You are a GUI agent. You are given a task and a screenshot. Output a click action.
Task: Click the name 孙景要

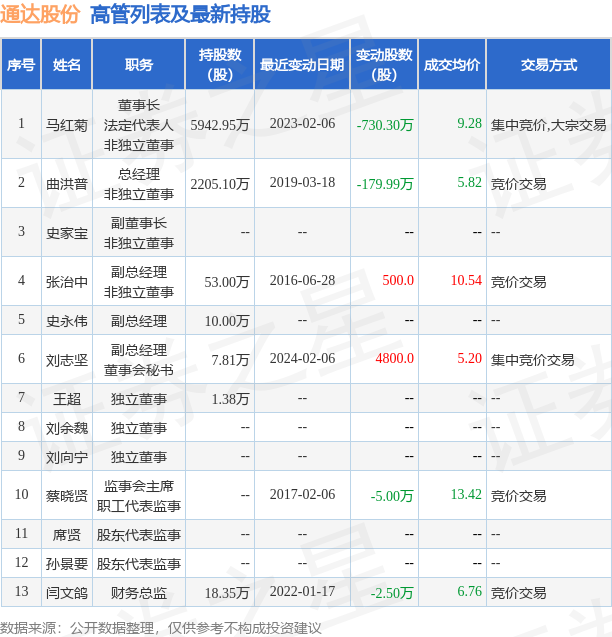click(x=67, y=564)
